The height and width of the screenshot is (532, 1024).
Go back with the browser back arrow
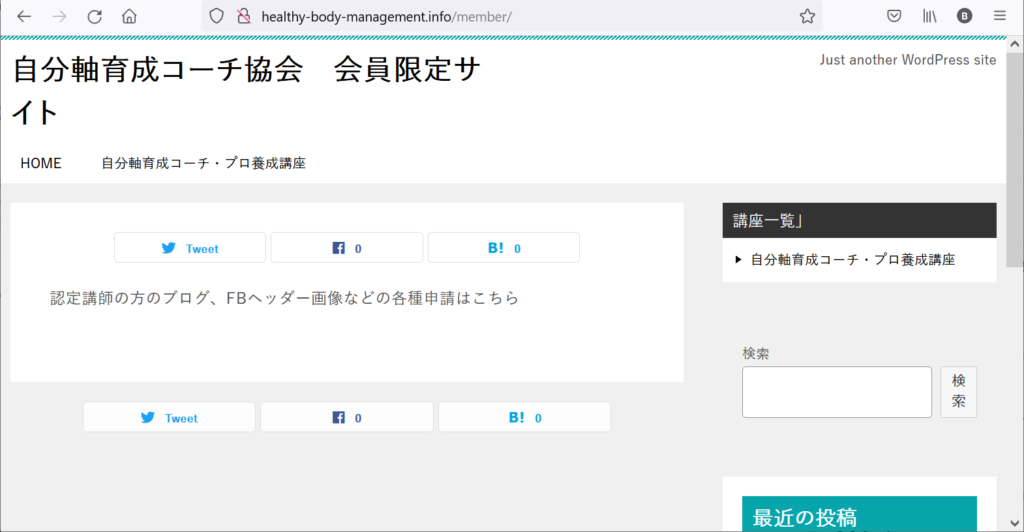point(24,16)
